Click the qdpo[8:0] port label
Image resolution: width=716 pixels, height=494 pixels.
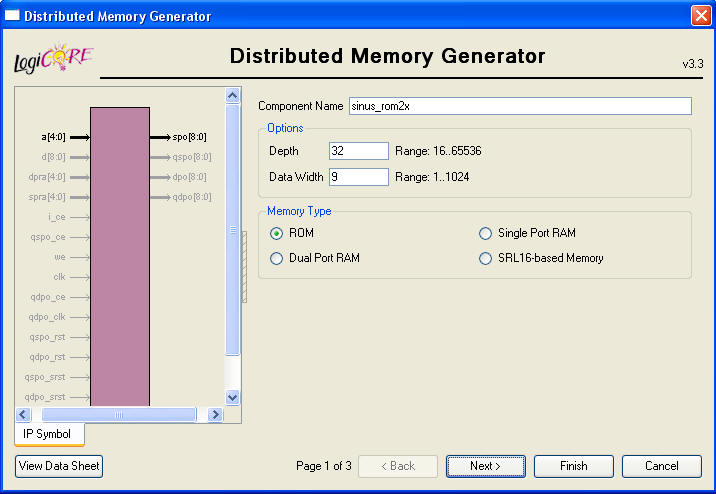click(192, 197)
